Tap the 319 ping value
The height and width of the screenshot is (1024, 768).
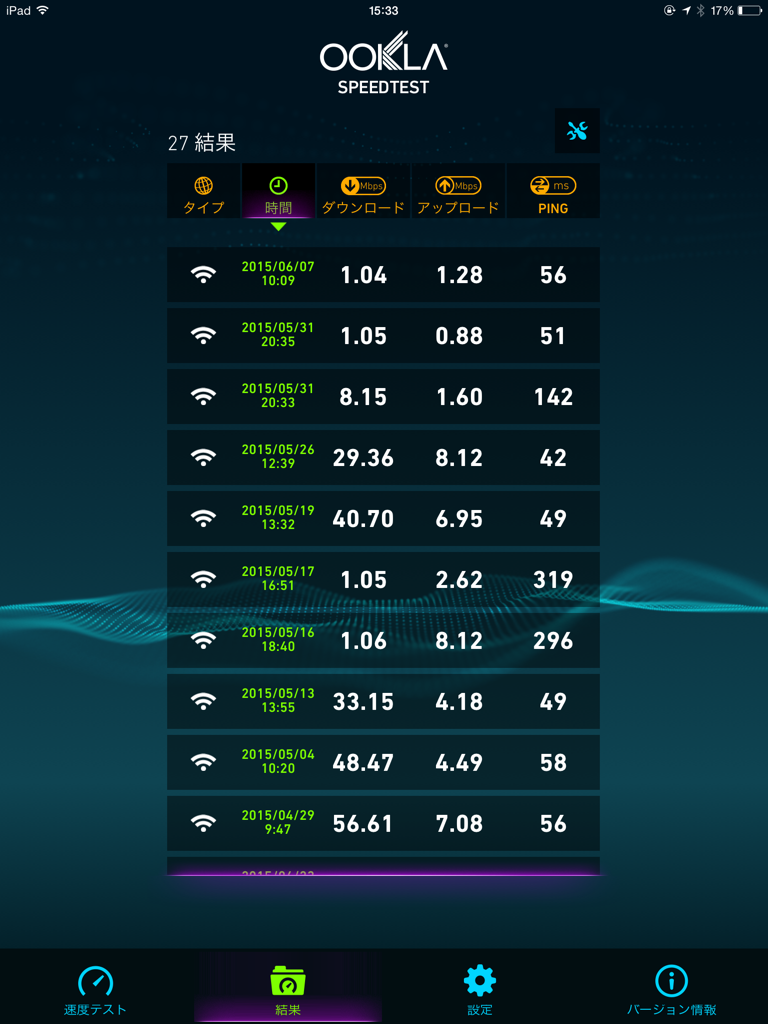pyautogui.click(x=553, y=580)
